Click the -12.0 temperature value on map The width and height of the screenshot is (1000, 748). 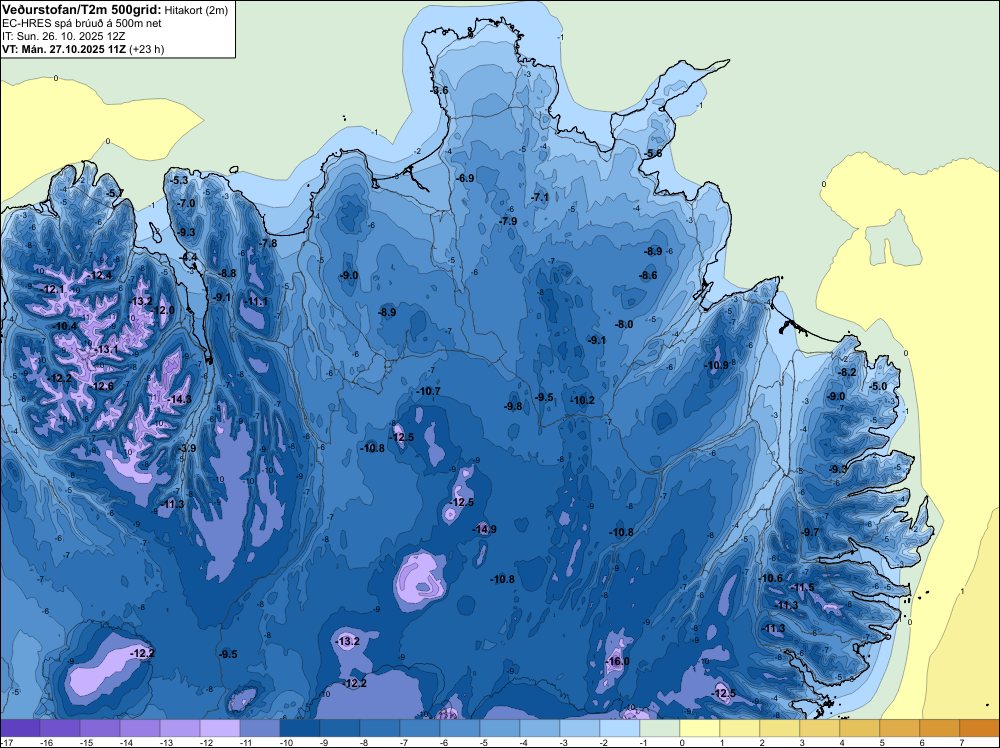point(163,311)
